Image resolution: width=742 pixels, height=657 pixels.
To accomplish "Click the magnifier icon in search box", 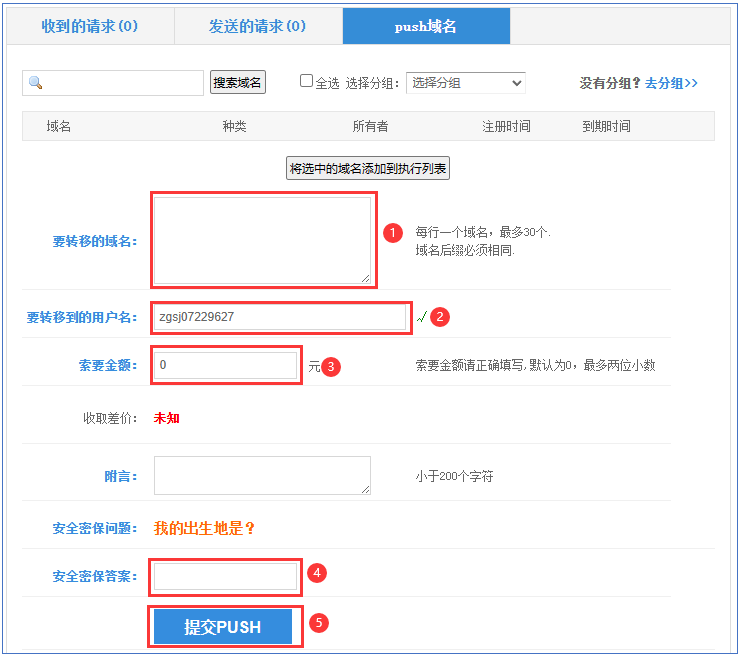I will 35,83.
